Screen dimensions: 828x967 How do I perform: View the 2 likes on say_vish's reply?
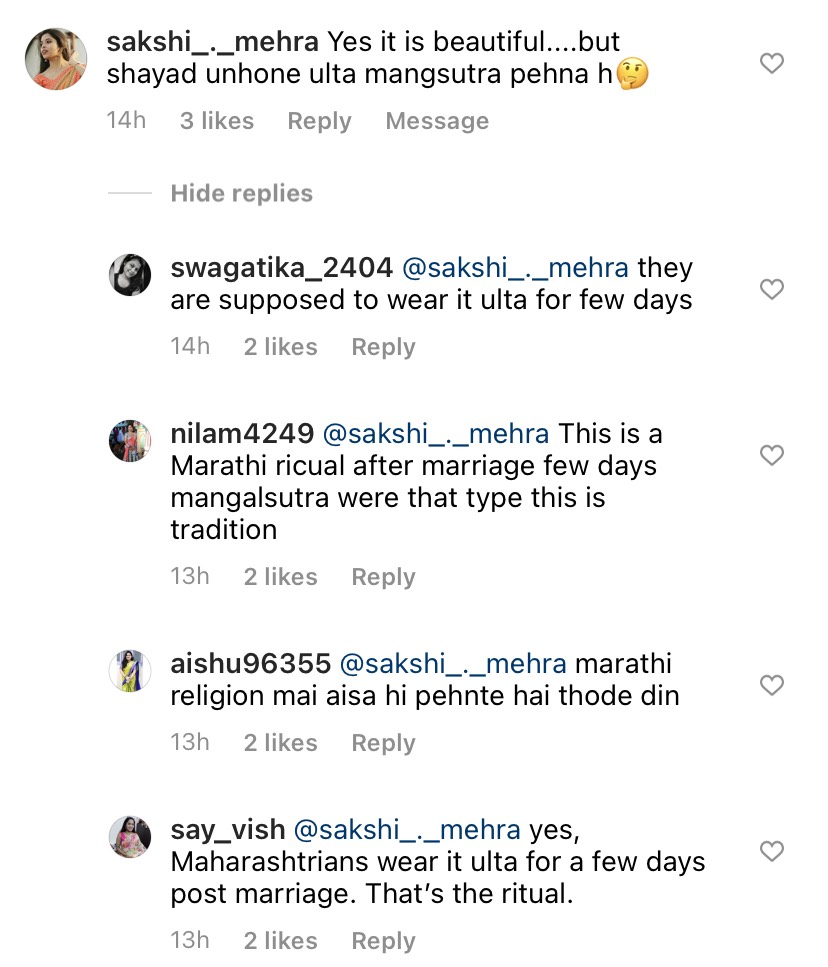(280, 940)
